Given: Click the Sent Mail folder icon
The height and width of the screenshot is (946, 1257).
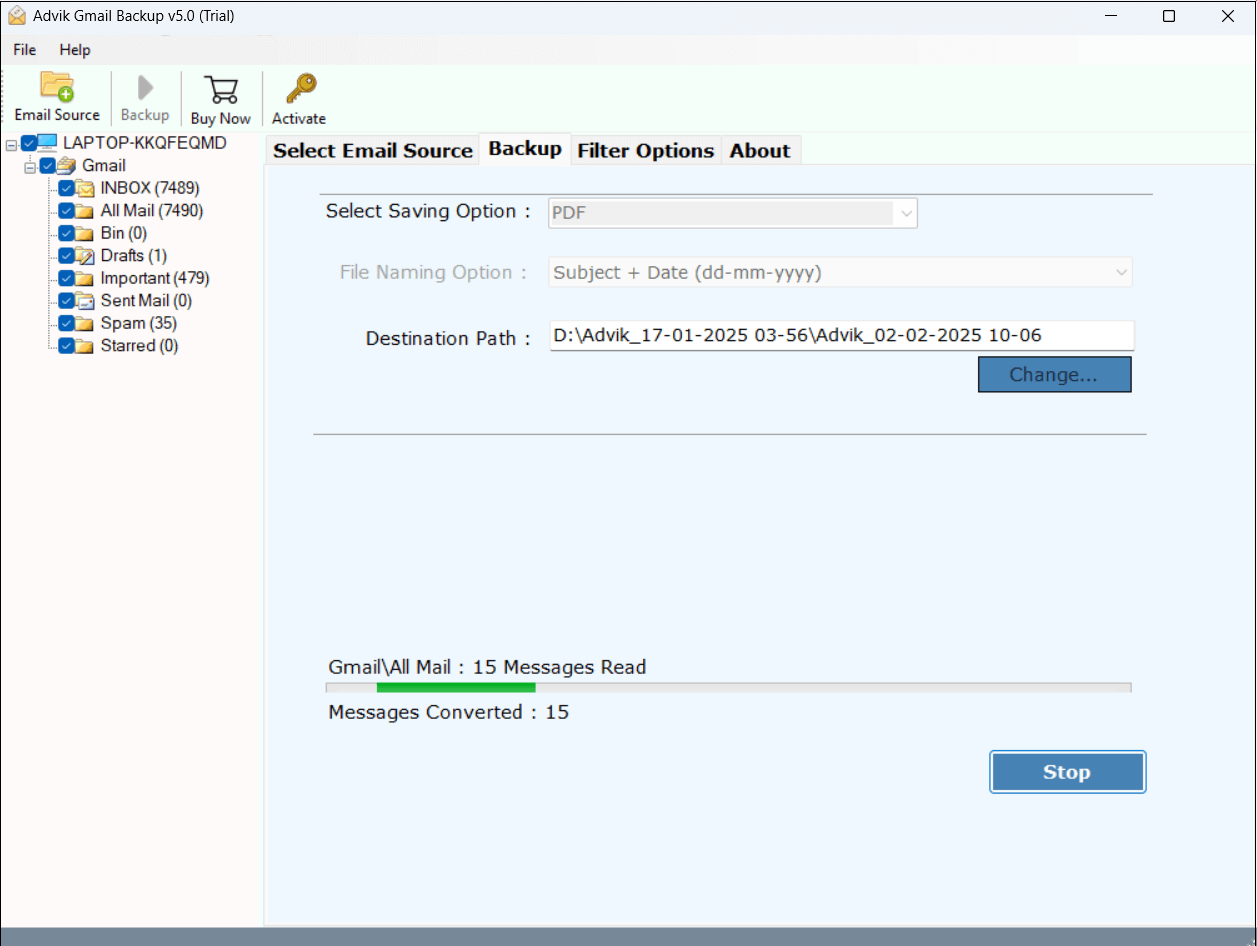Looking at the screenshot, I should tap(86, 301).
